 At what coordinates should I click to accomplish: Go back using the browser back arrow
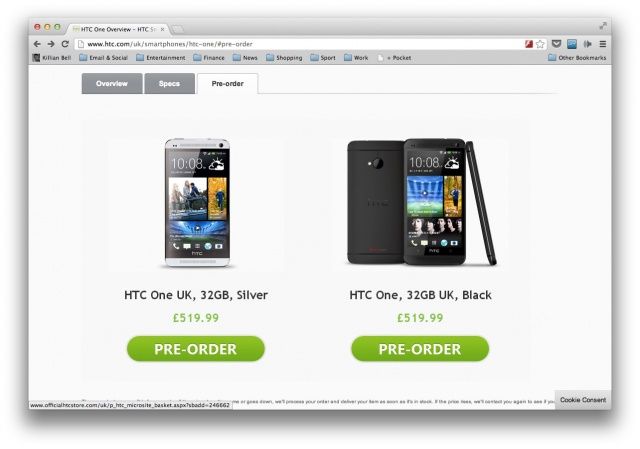[x=37, y=44]
